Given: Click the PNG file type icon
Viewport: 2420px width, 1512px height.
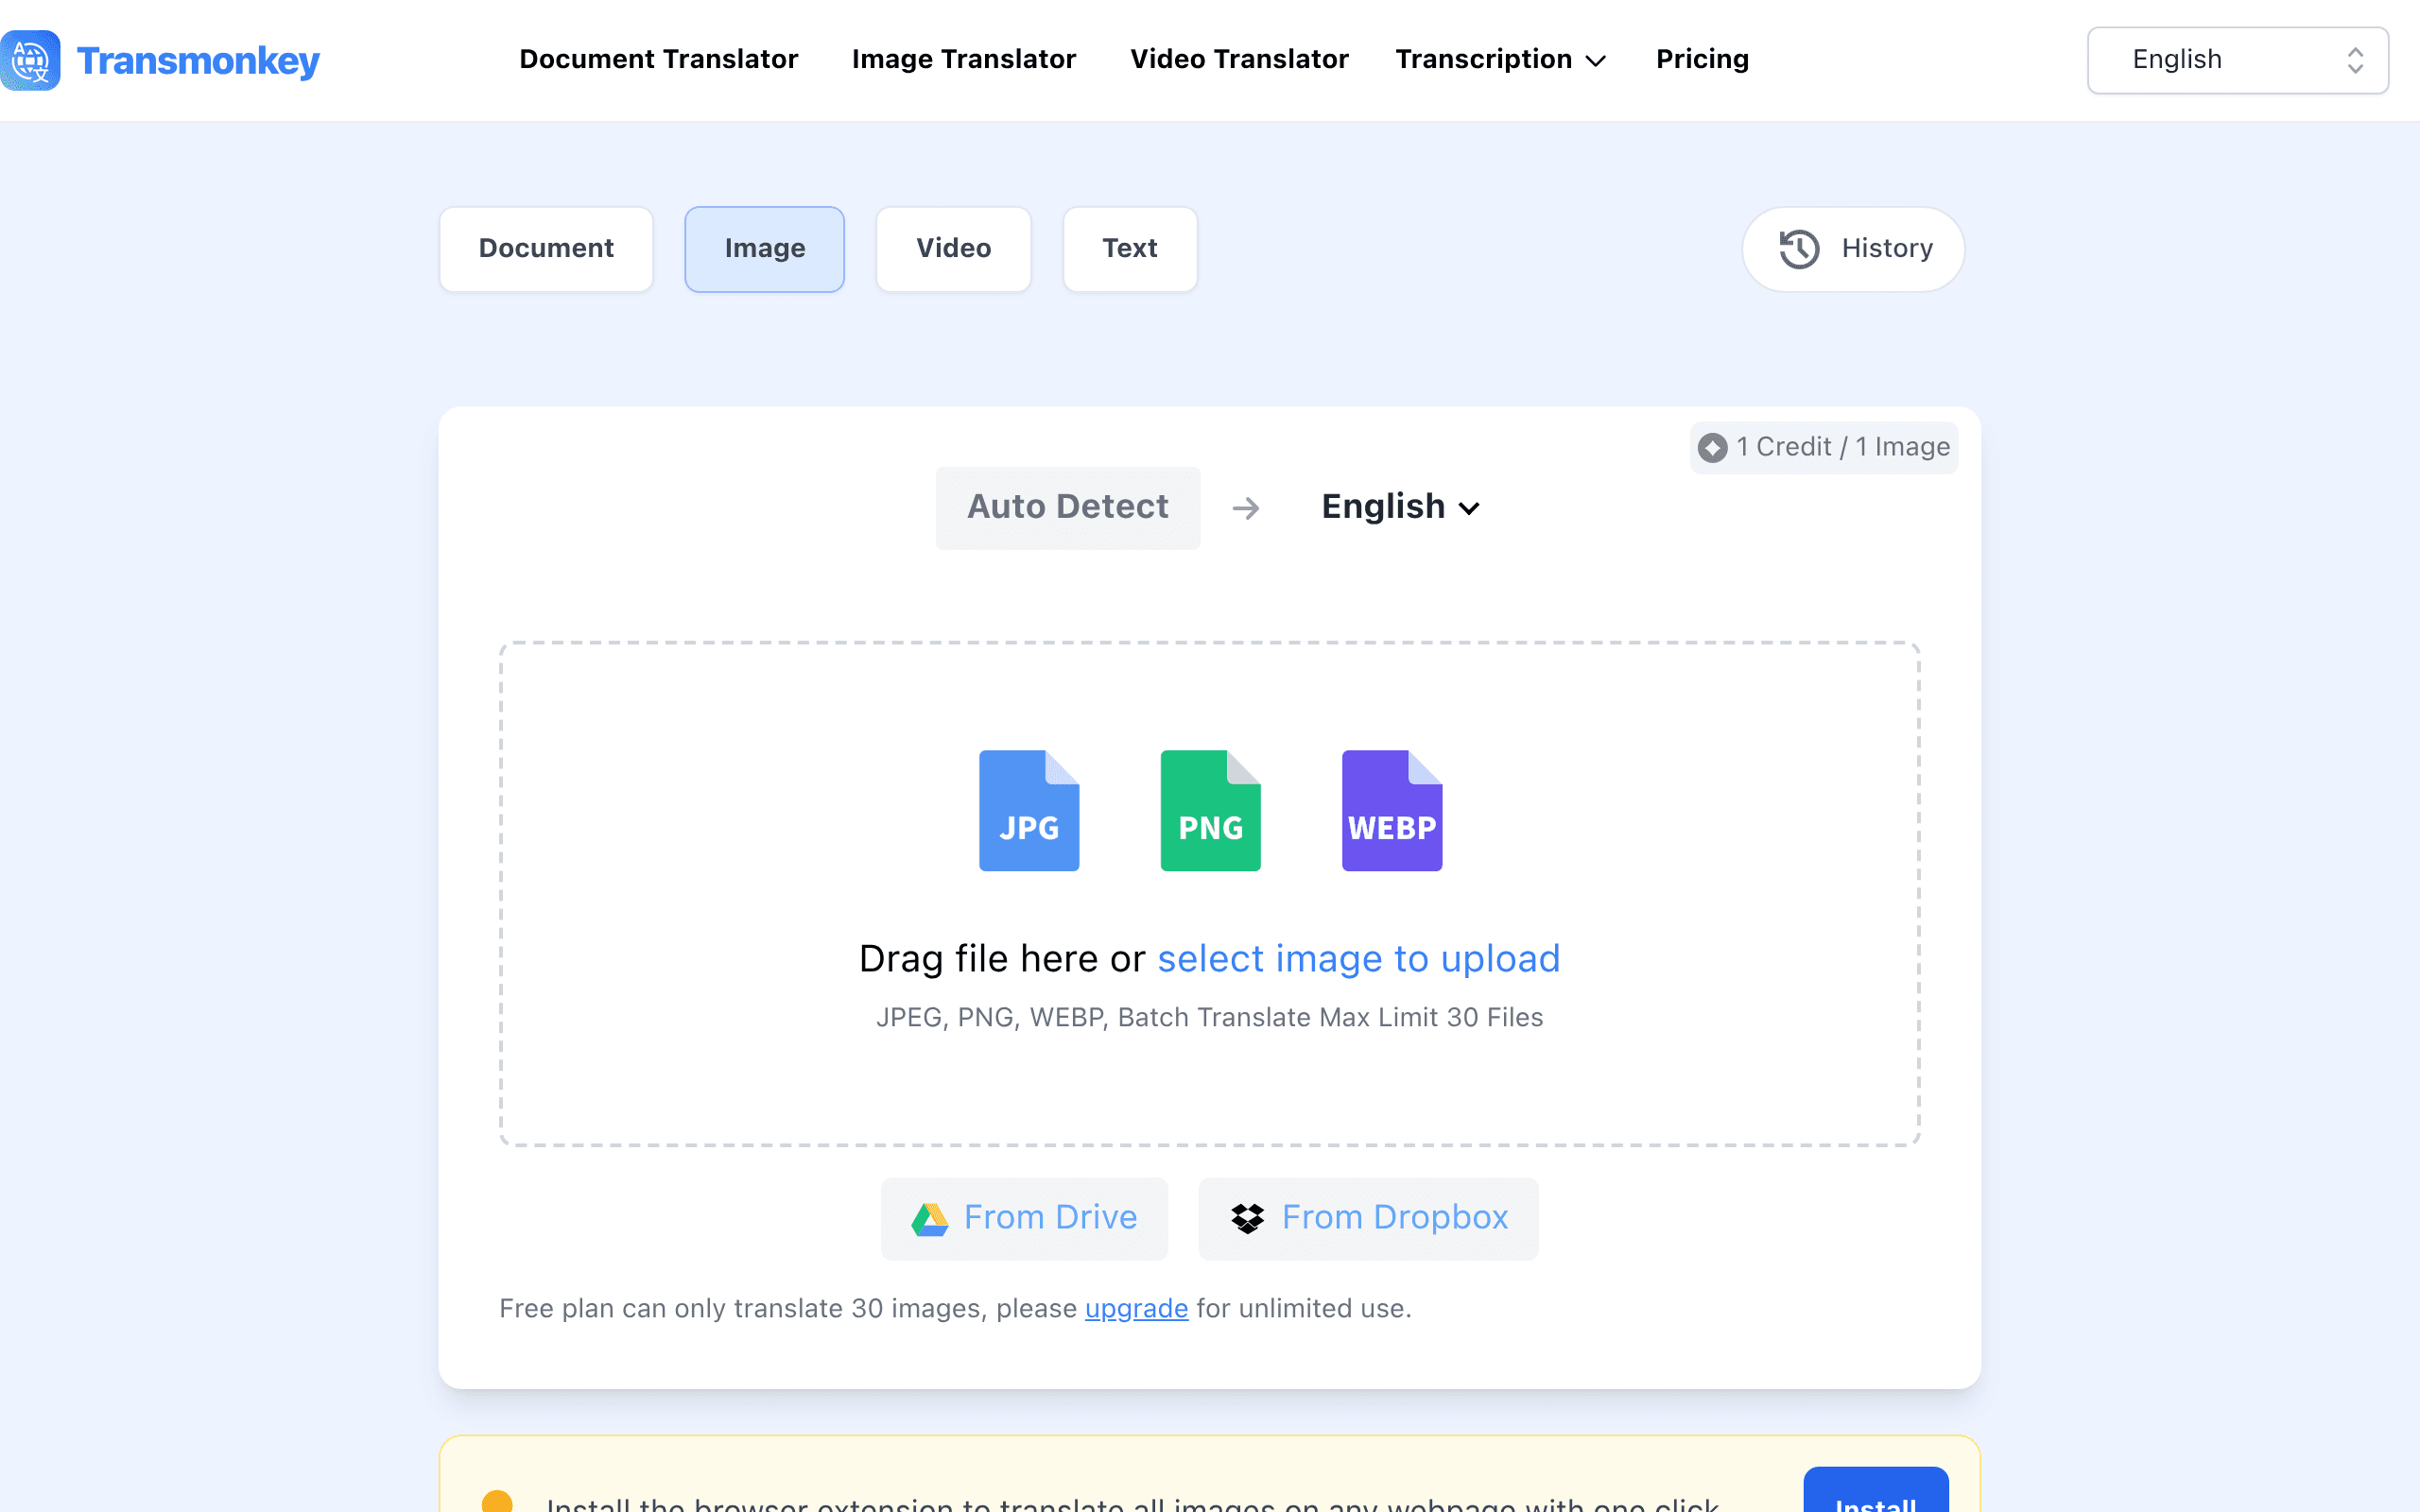Looking at the screenshot, I should pyautogui.click(x=1210, y=810).
